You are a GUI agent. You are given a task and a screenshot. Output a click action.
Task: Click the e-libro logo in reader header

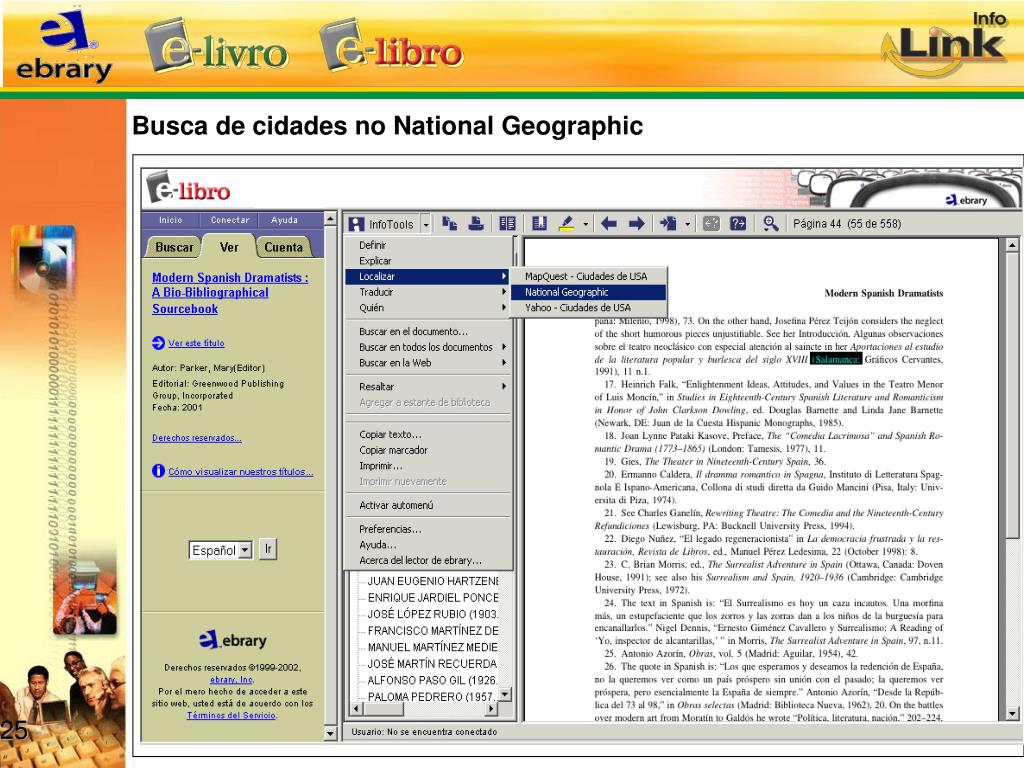(189, 187)
